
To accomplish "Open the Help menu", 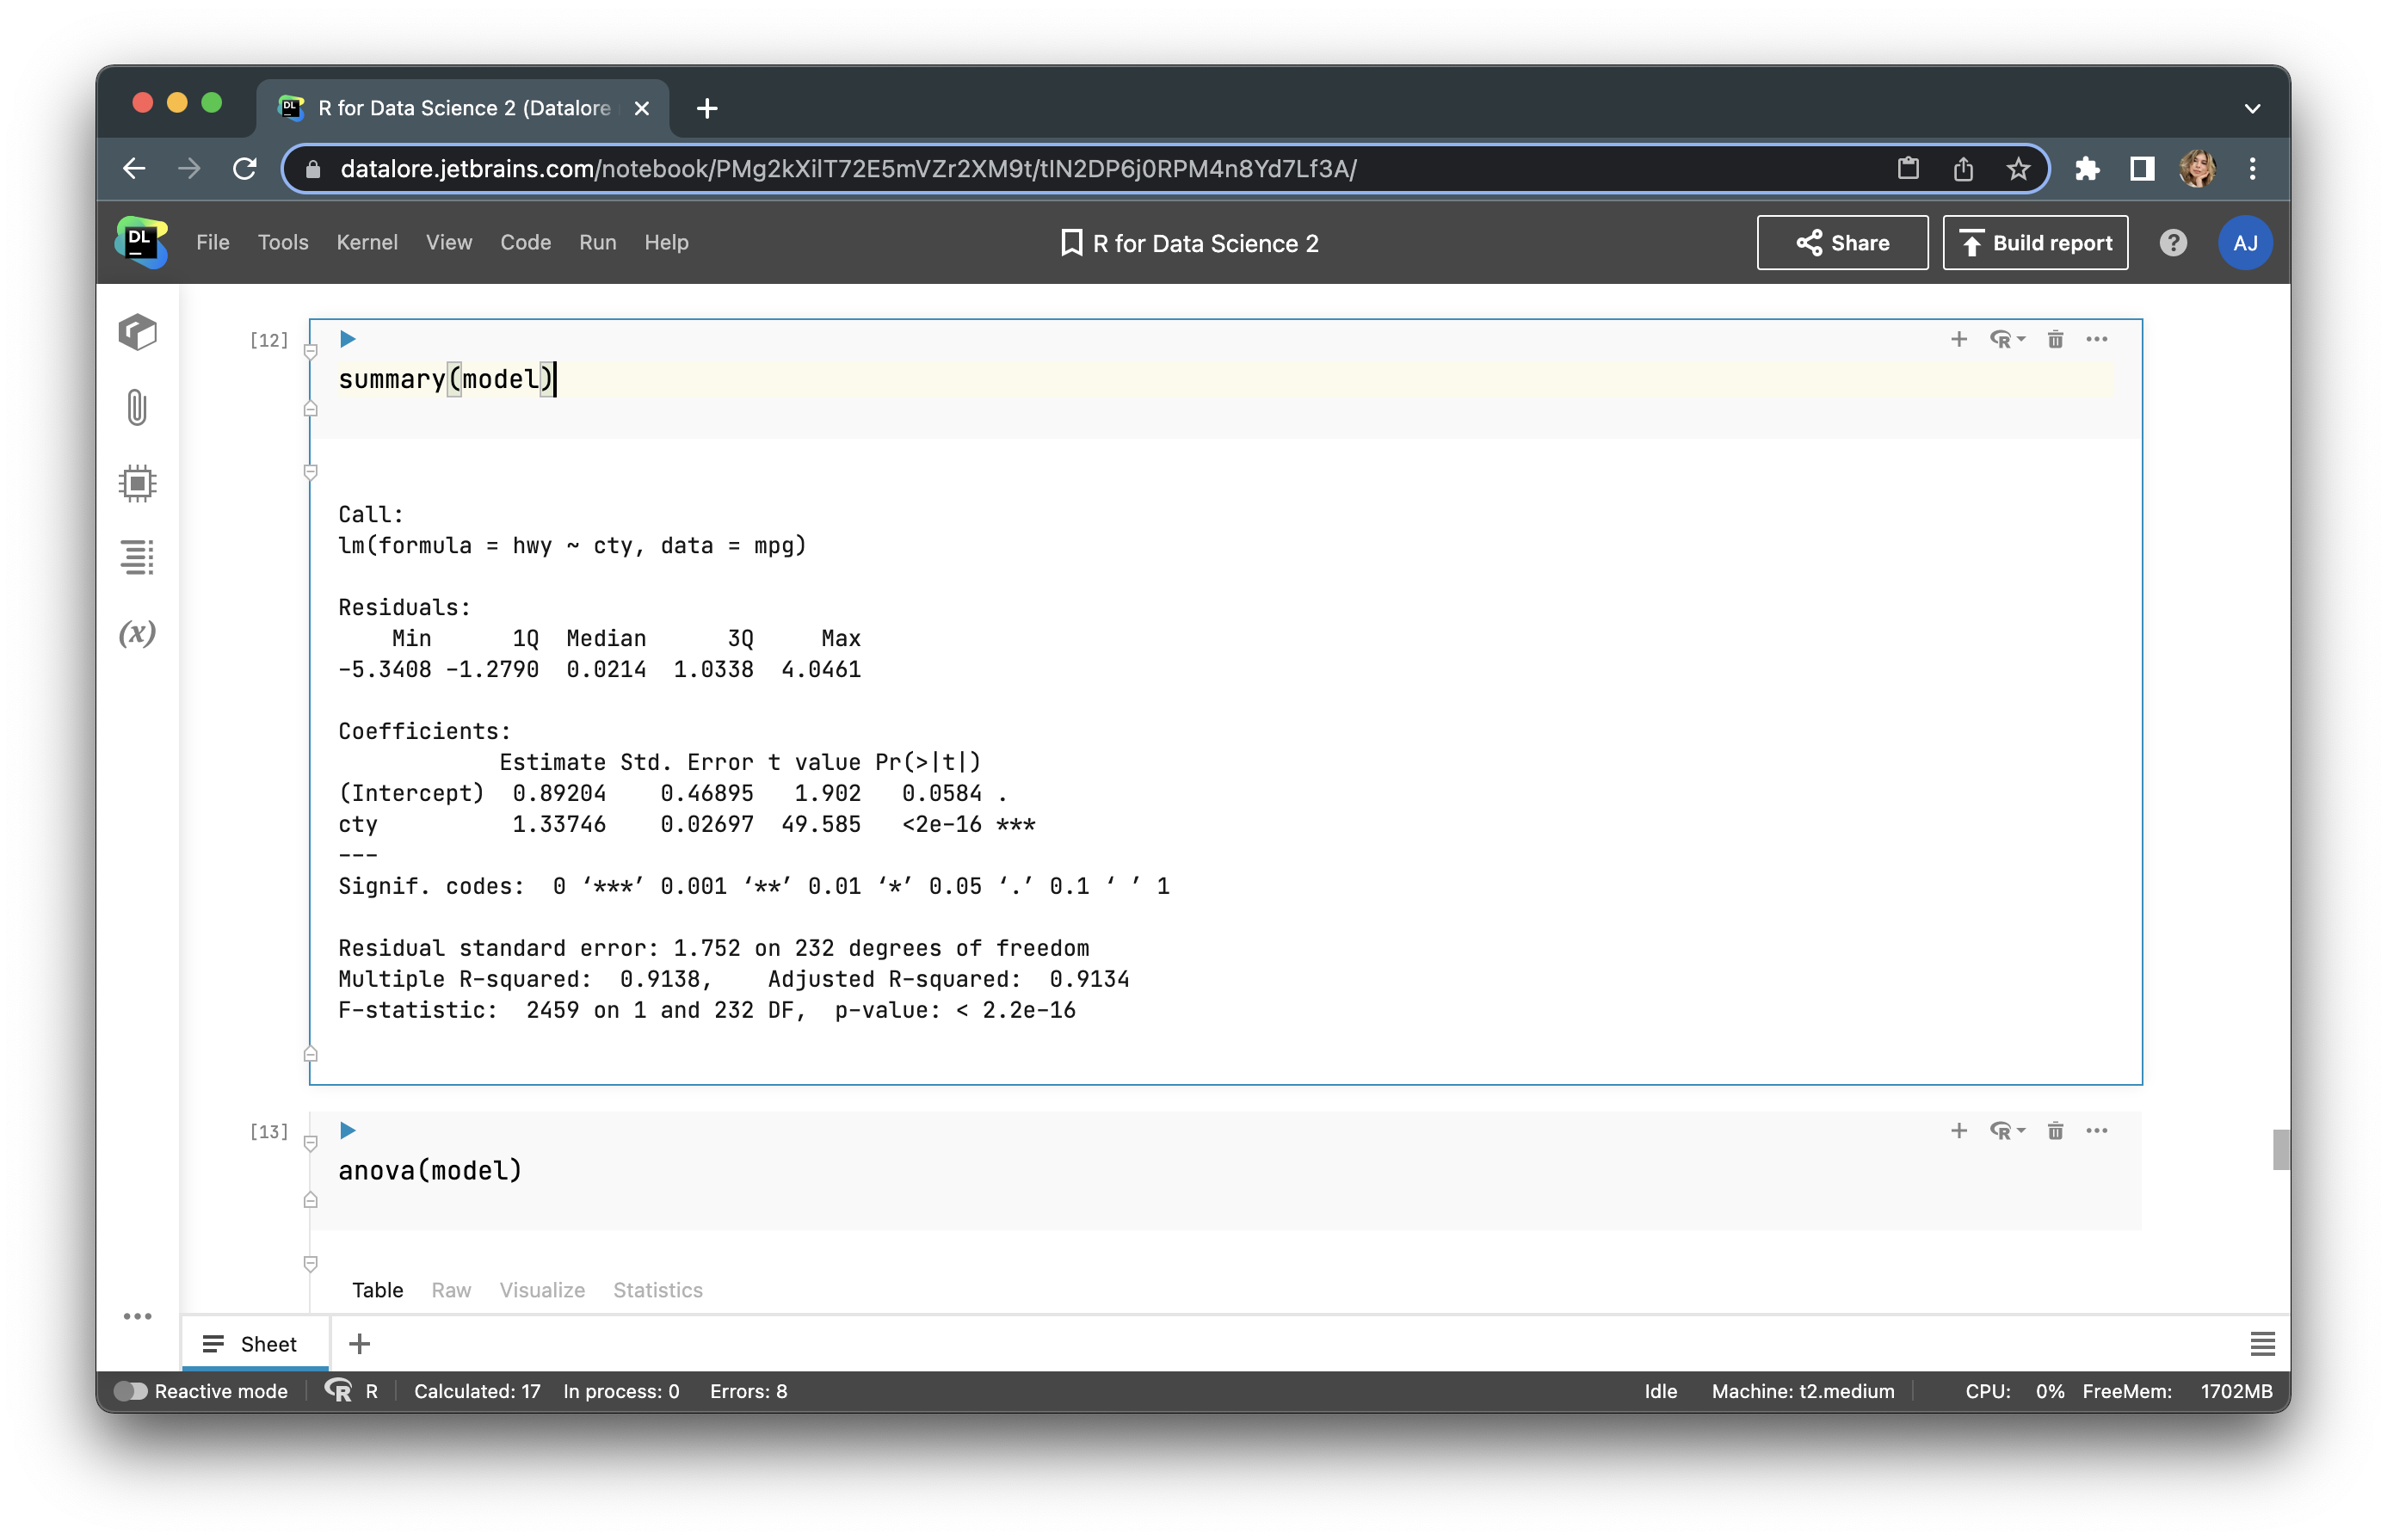I will [666, 242].
